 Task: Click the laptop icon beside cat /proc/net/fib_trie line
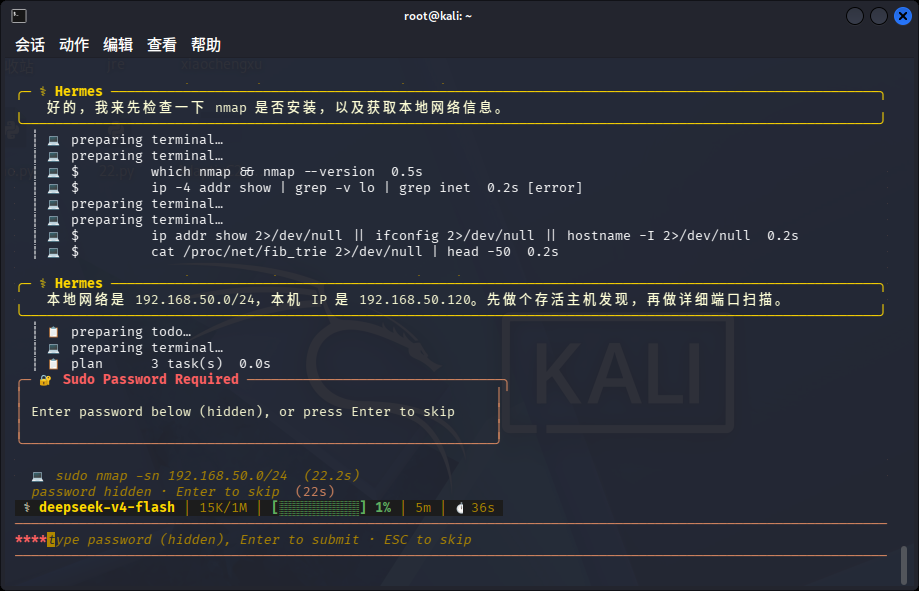coord(53,252)
